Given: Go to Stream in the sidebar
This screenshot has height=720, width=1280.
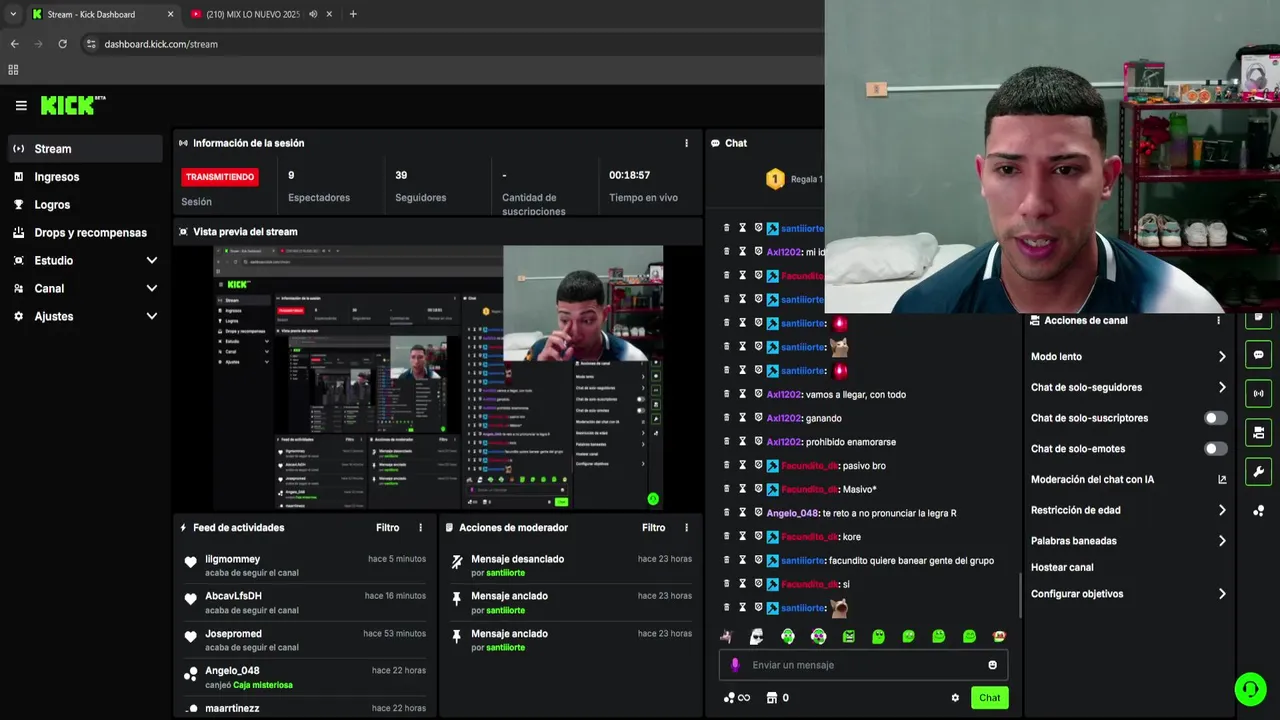Looking at the screenshot, I should (85, 149).
